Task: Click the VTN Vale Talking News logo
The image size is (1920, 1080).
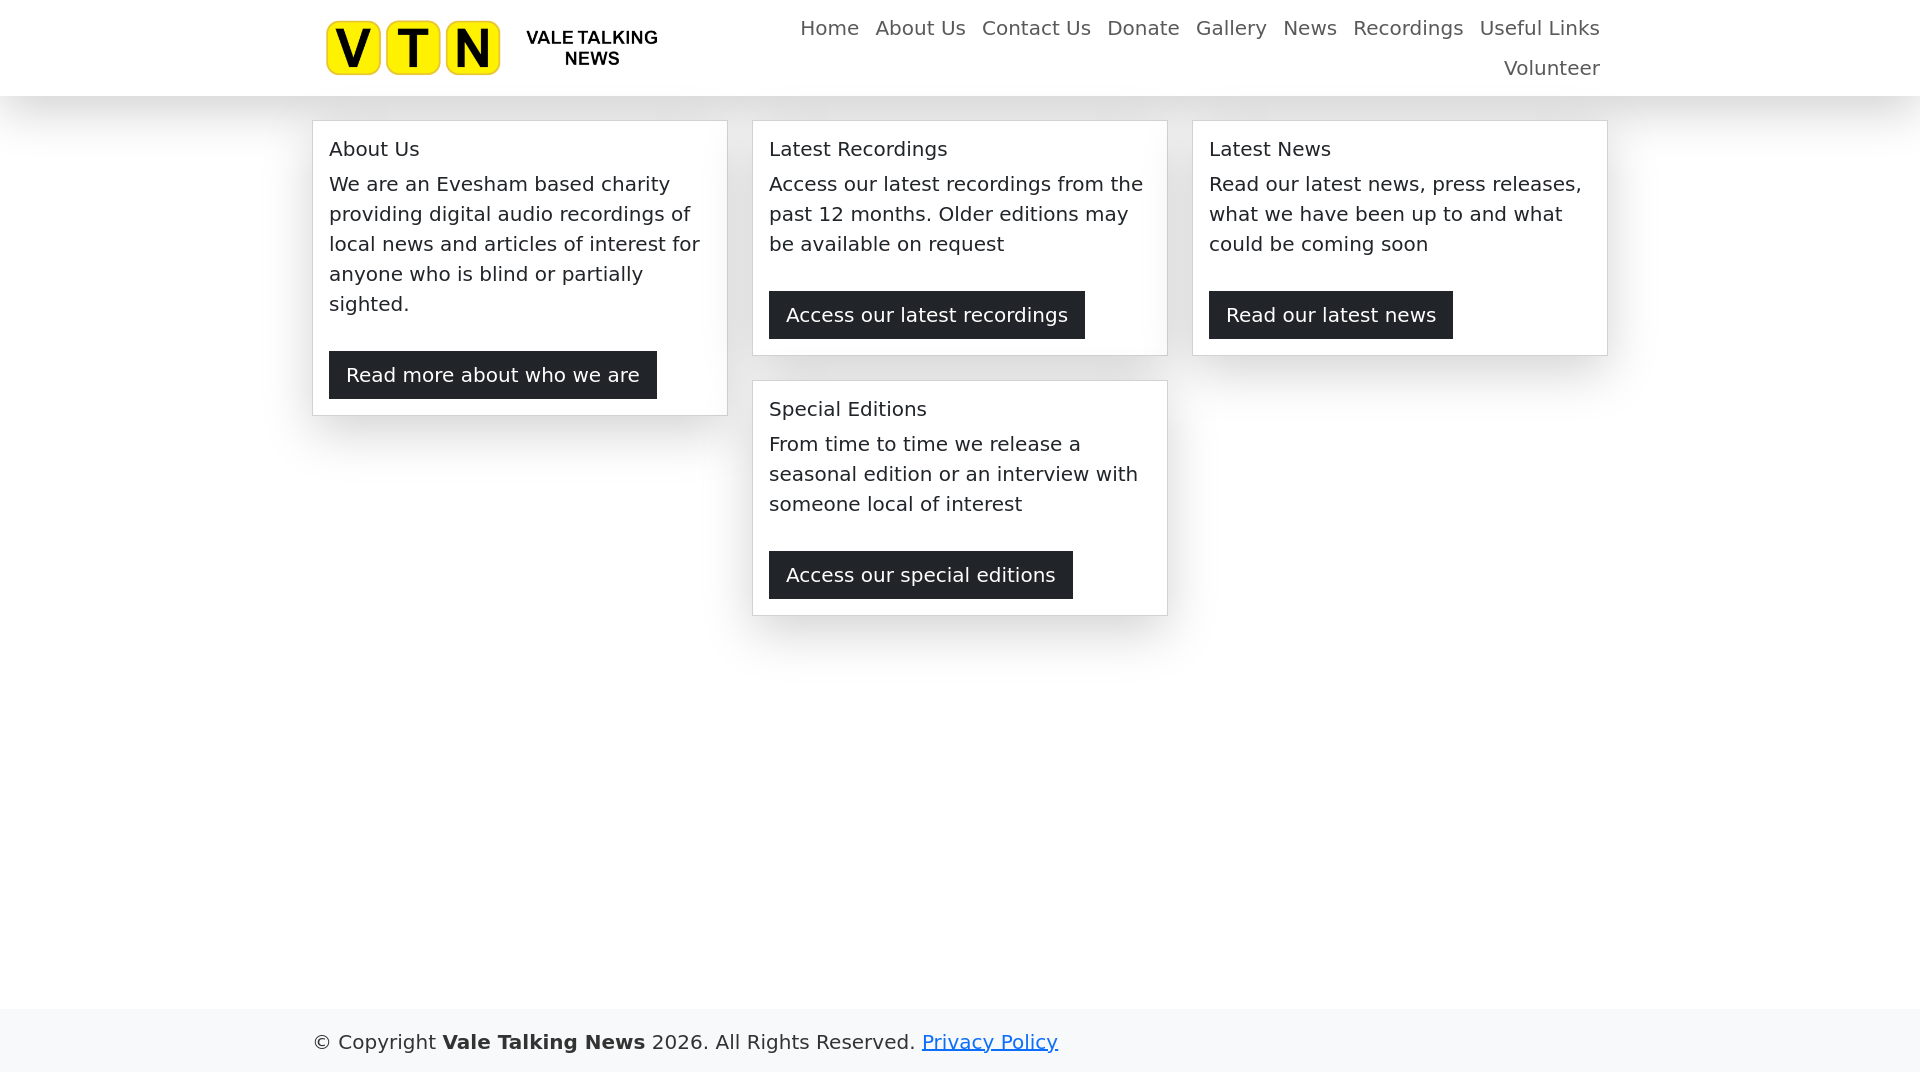Action: 492,48
